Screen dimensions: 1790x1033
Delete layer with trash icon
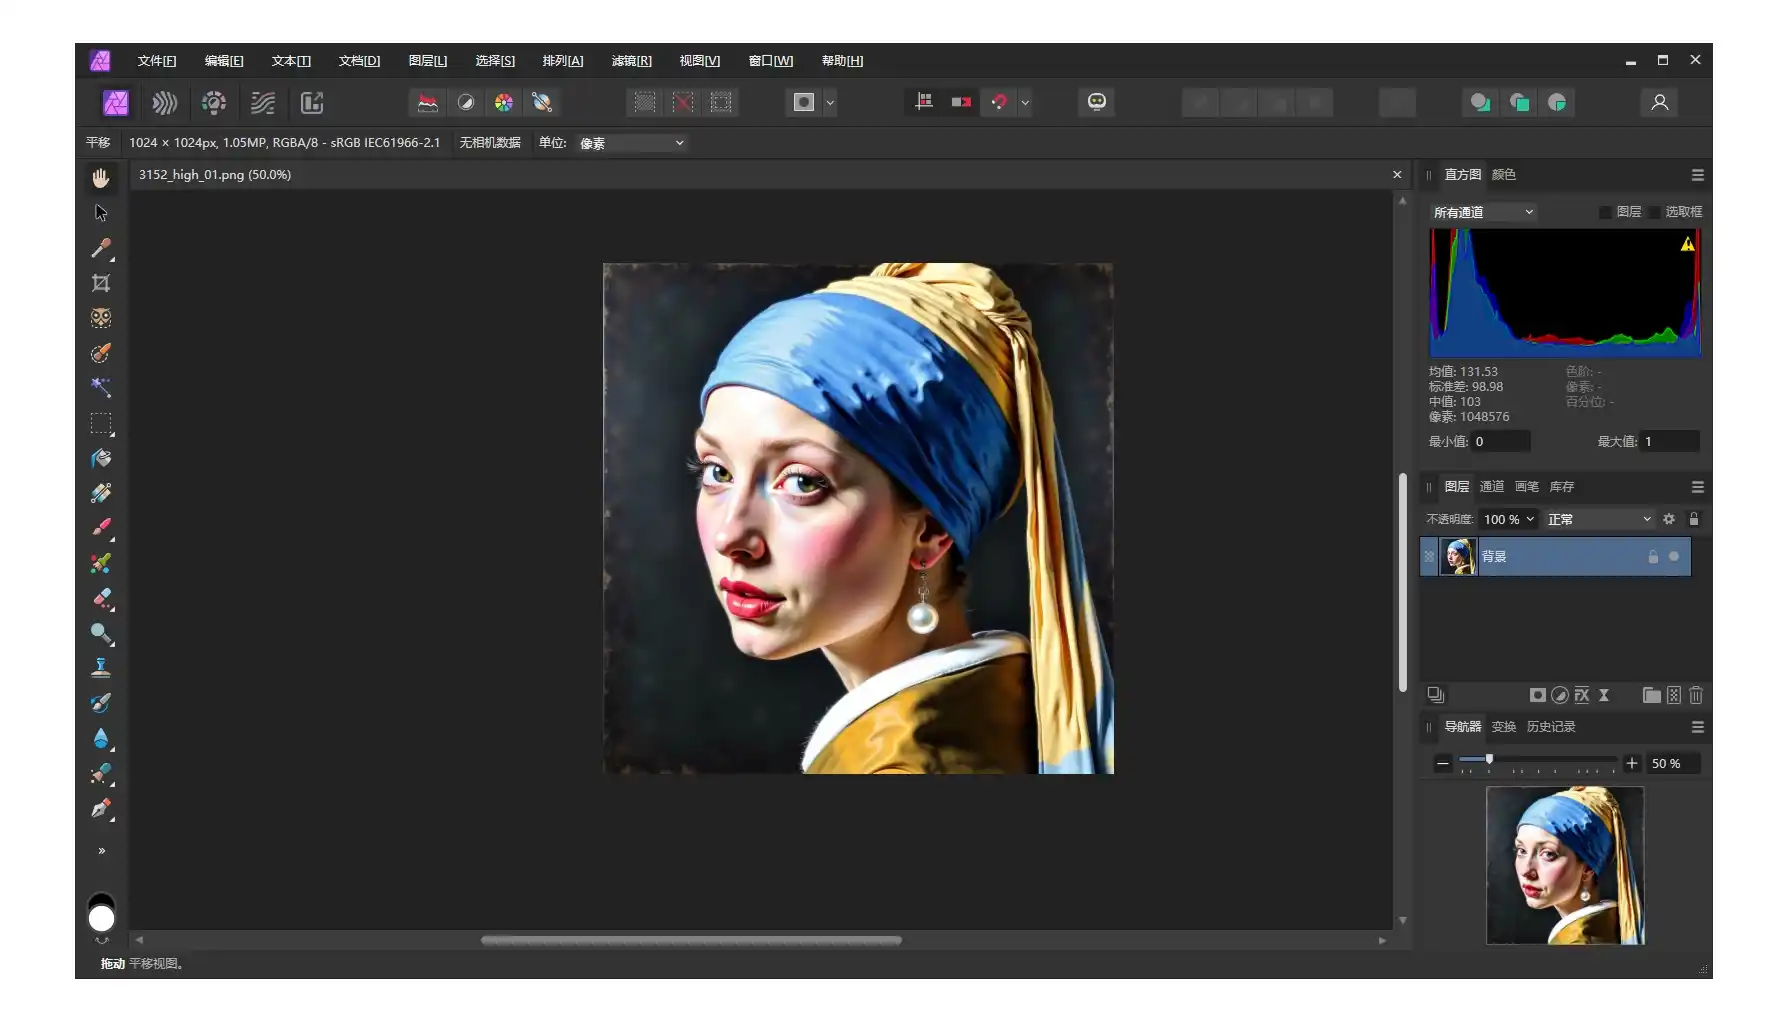point(1696,695)
